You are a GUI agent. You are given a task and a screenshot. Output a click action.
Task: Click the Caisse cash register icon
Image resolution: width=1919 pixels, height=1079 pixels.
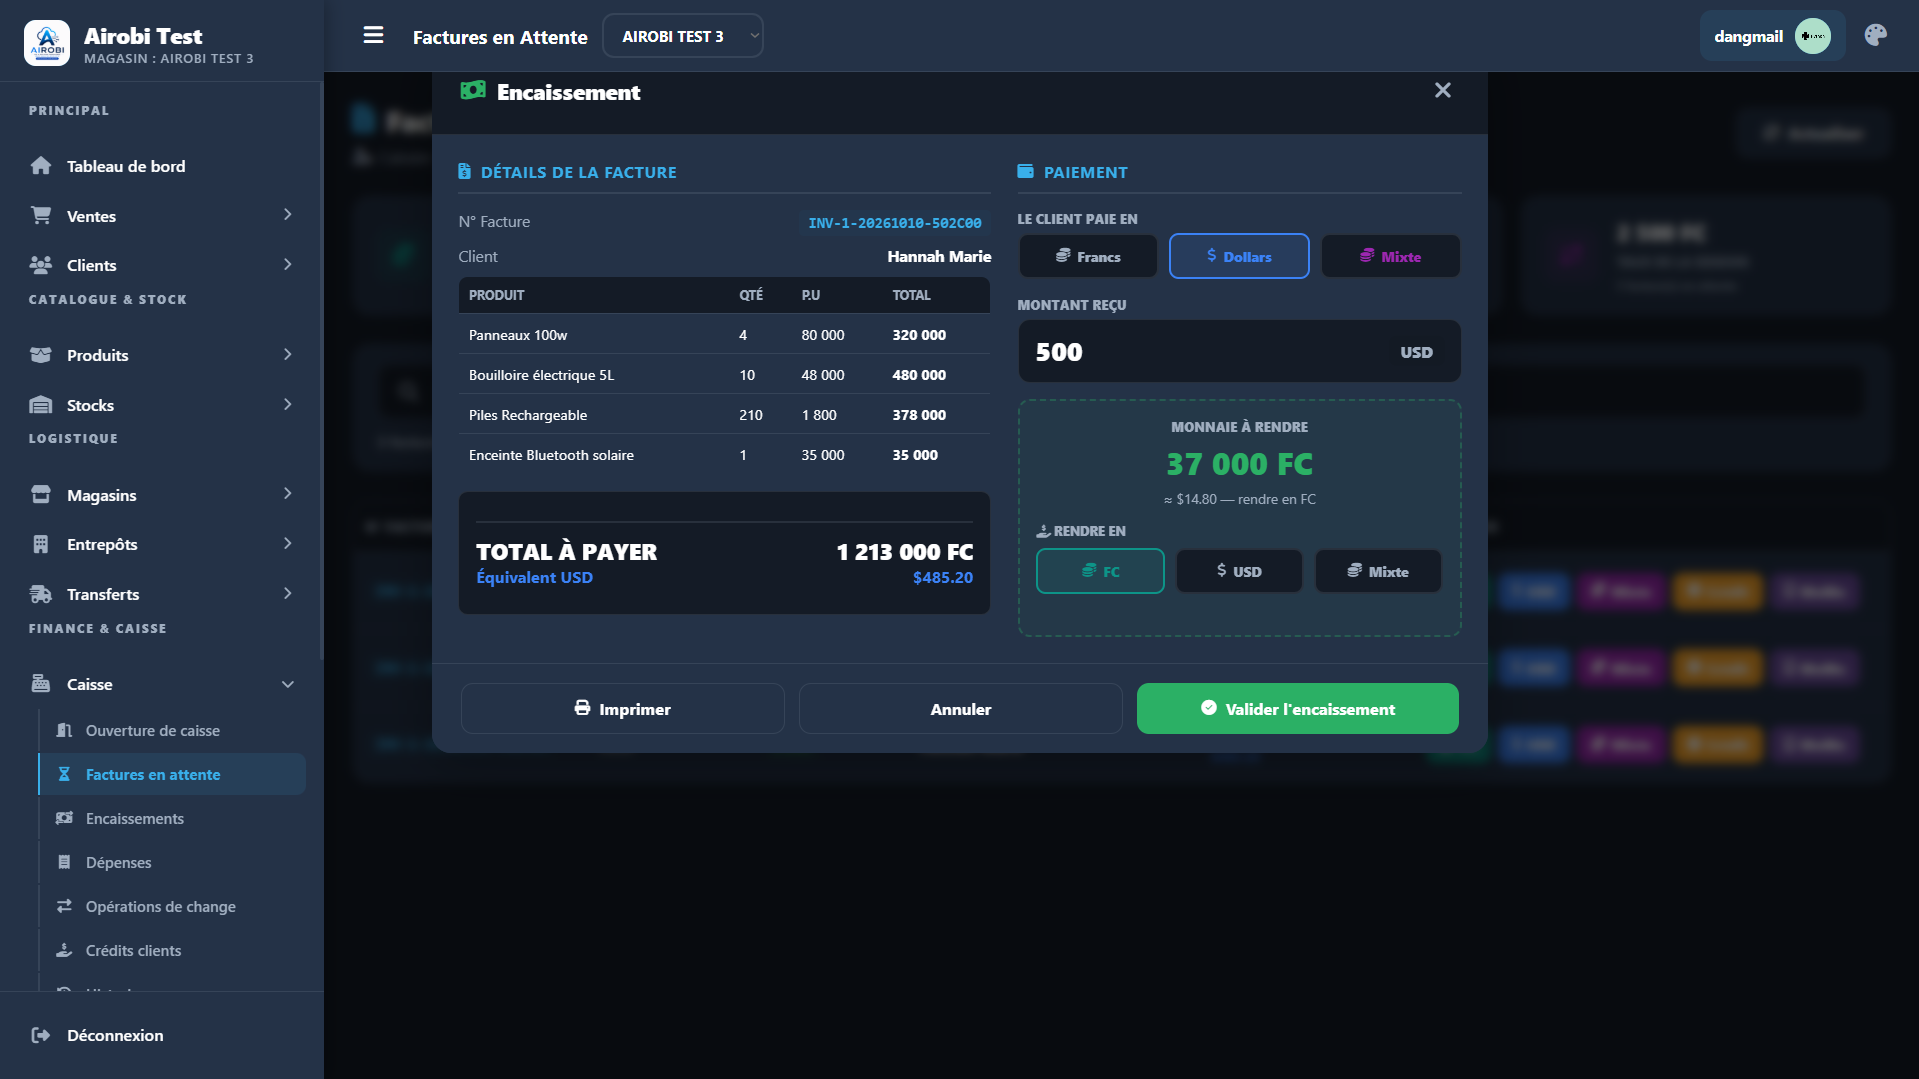click(x=41, y=684)
